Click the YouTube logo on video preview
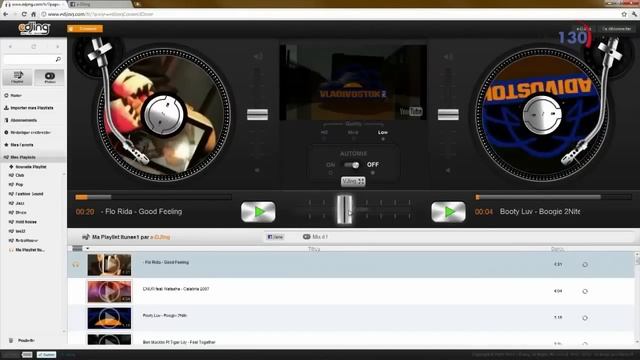Image resolution: width=640 pixels, height=360 pixels. click(x=411, y=111)
